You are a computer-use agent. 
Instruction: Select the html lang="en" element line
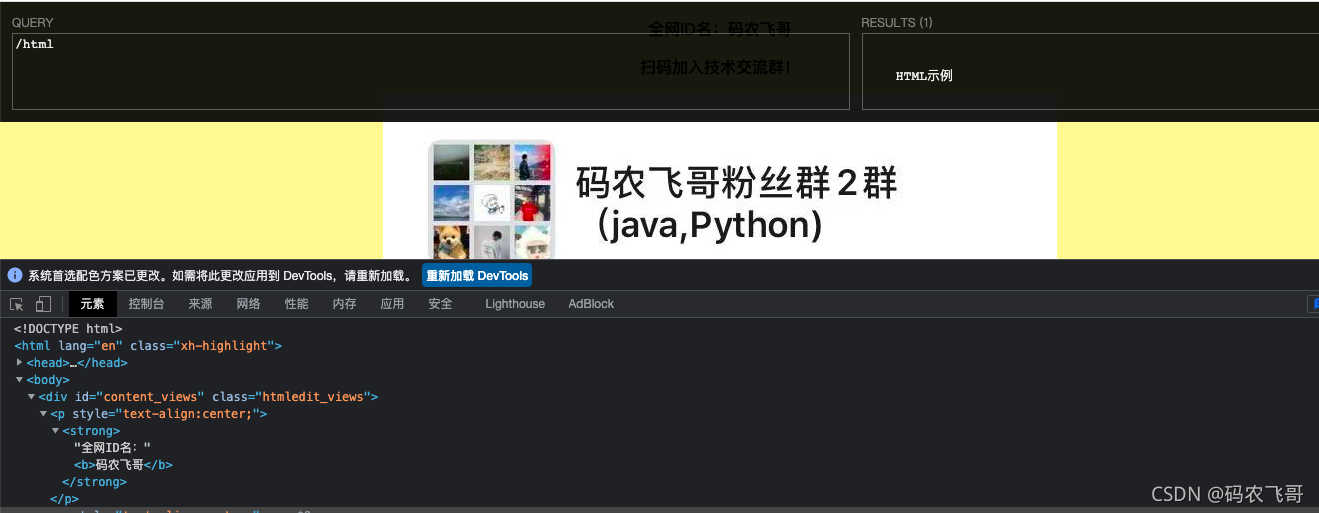tap(148, 346)
